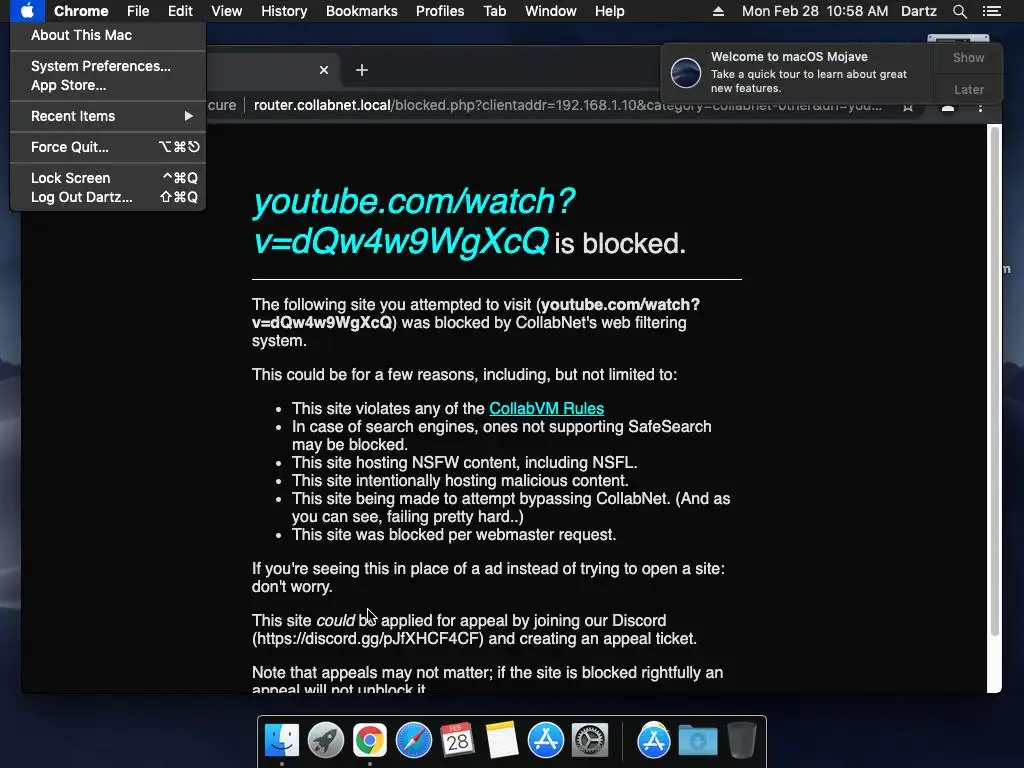Click Later on Mojave notification
Viewport: 1024px width, 768px height.
pos(968,89)
